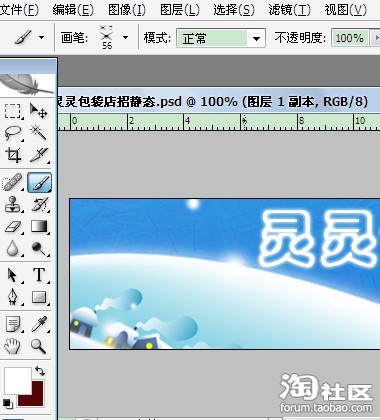
Task: Select the Zoom magnifier tool
Action: click(39, 346)
